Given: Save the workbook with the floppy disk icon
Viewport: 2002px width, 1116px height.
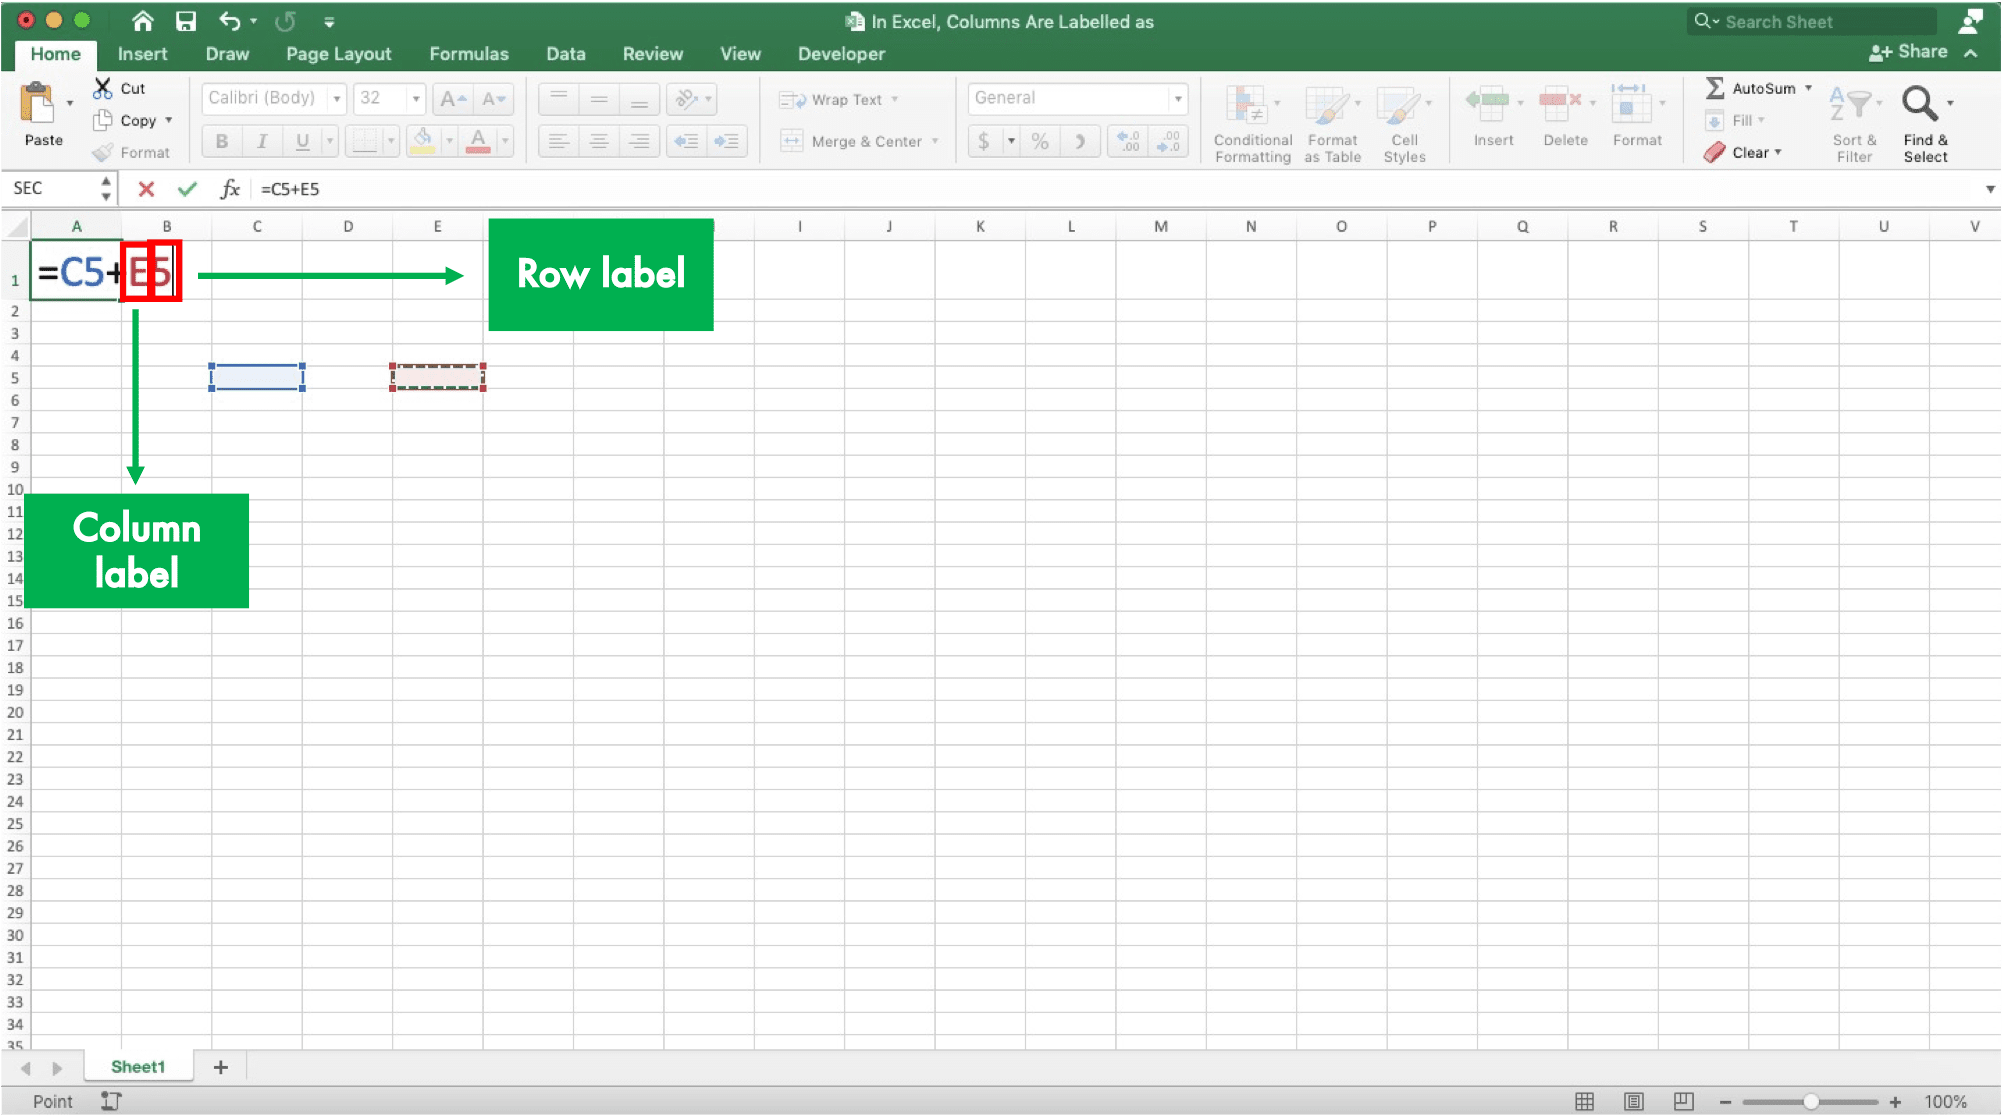Looking at the screenshot, I should 186,21.
